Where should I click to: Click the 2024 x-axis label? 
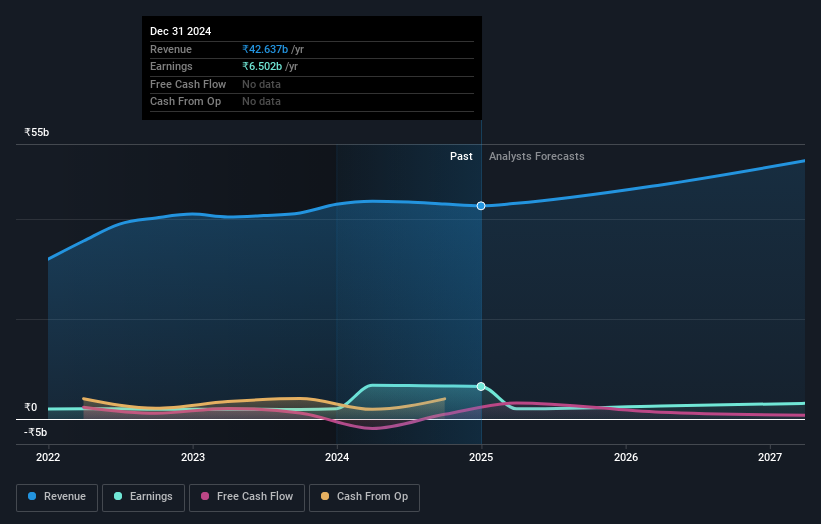click(337, 458)
